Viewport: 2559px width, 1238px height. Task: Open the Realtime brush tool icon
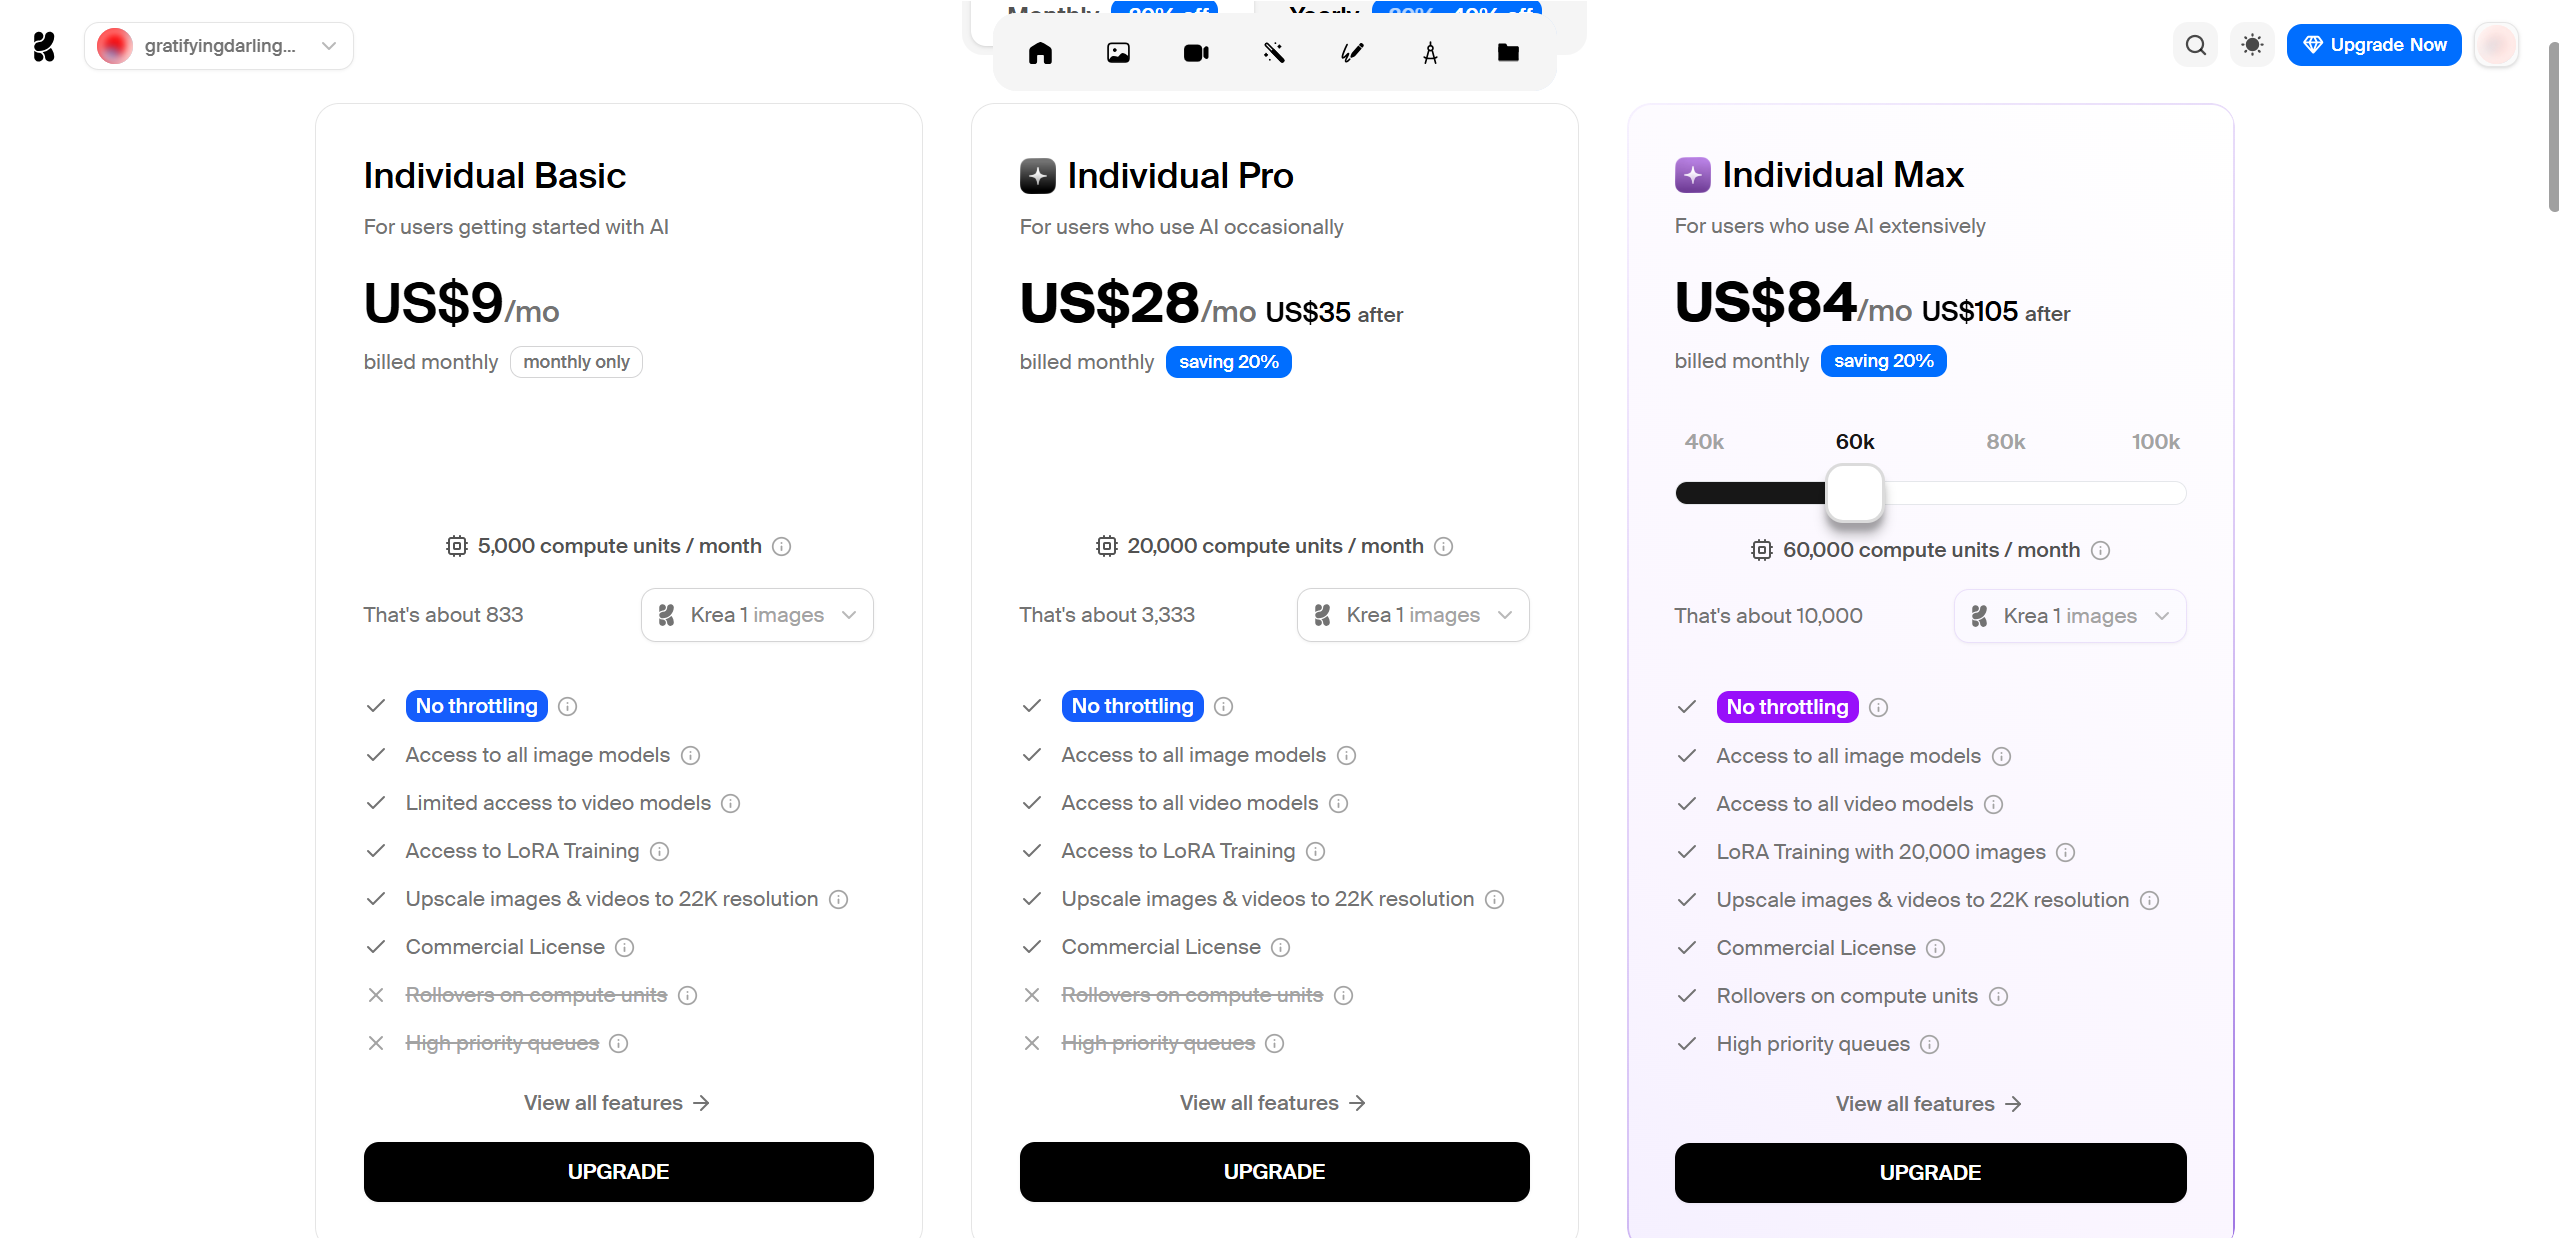click(1352, 53)
